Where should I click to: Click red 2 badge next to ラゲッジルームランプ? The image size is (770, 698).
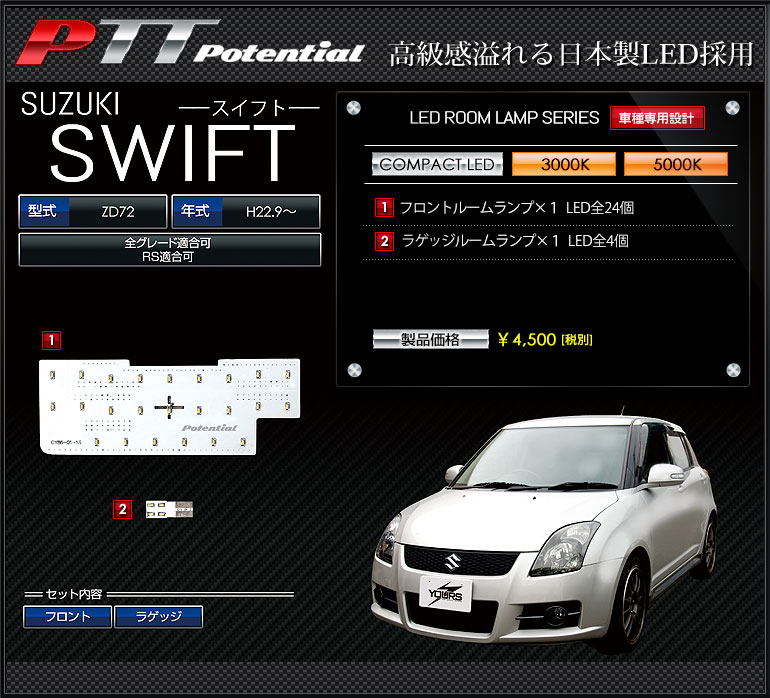pos(383,241)
